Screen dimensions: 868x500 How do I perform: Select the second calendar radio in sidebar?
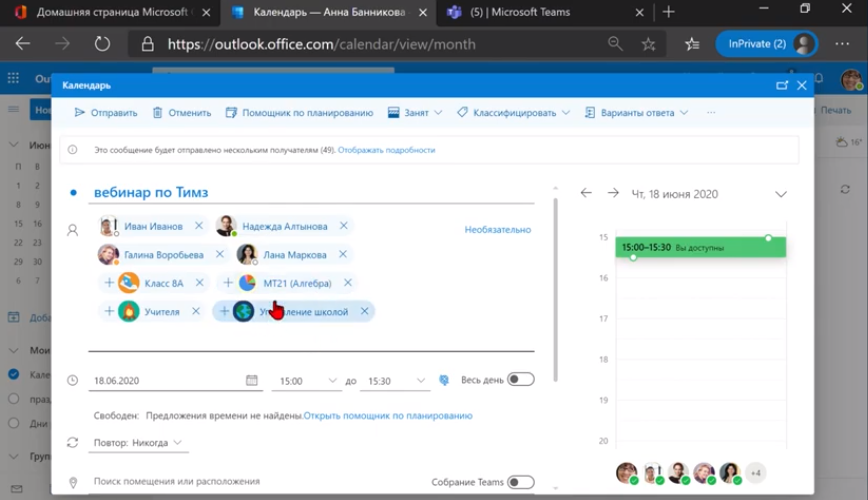[14, 399]
